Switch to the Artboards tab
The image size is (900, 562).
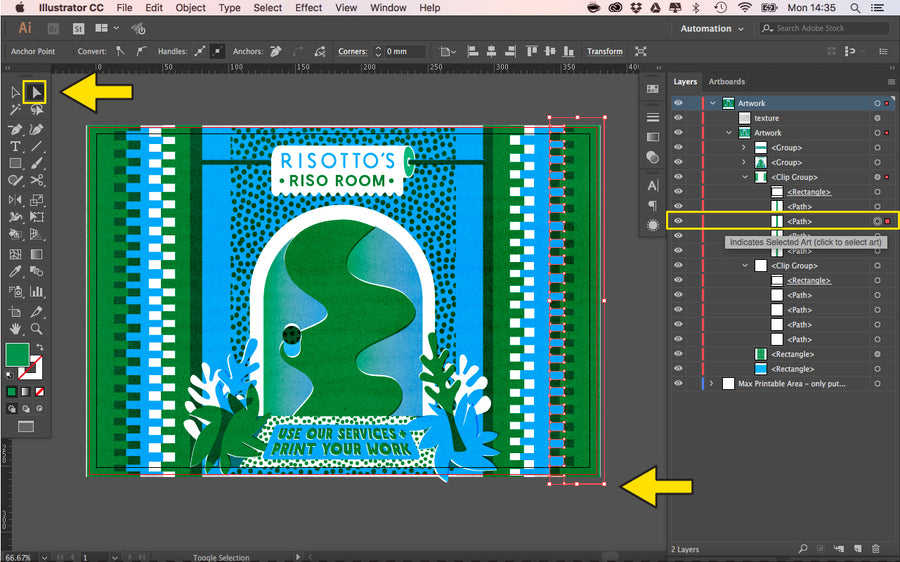pos(727,82)
